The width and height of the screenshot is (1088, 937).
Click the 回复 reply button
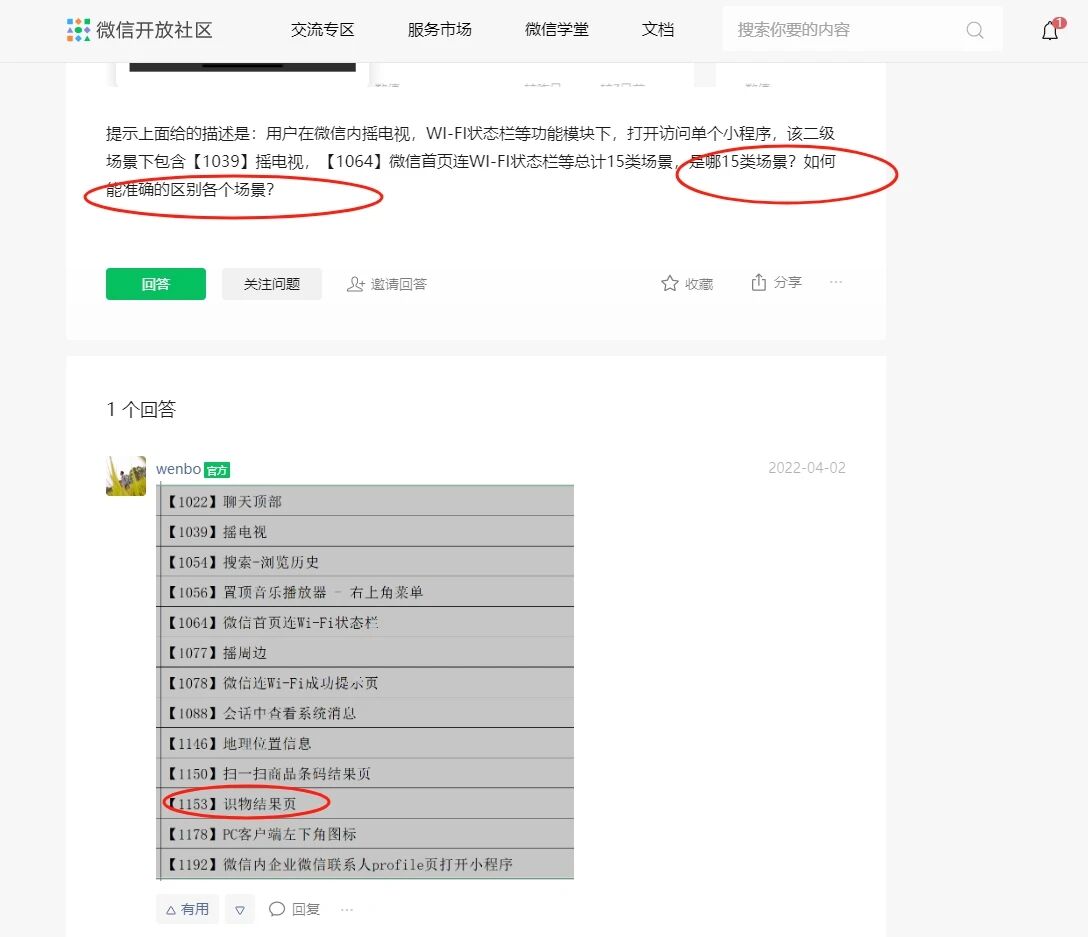tap(294, 909)
